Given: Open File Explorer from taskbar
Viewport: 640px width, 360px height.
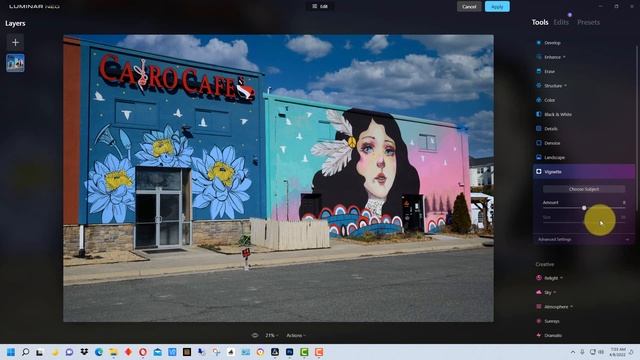Looking at the screenshot, I should [x=113, y=352].
